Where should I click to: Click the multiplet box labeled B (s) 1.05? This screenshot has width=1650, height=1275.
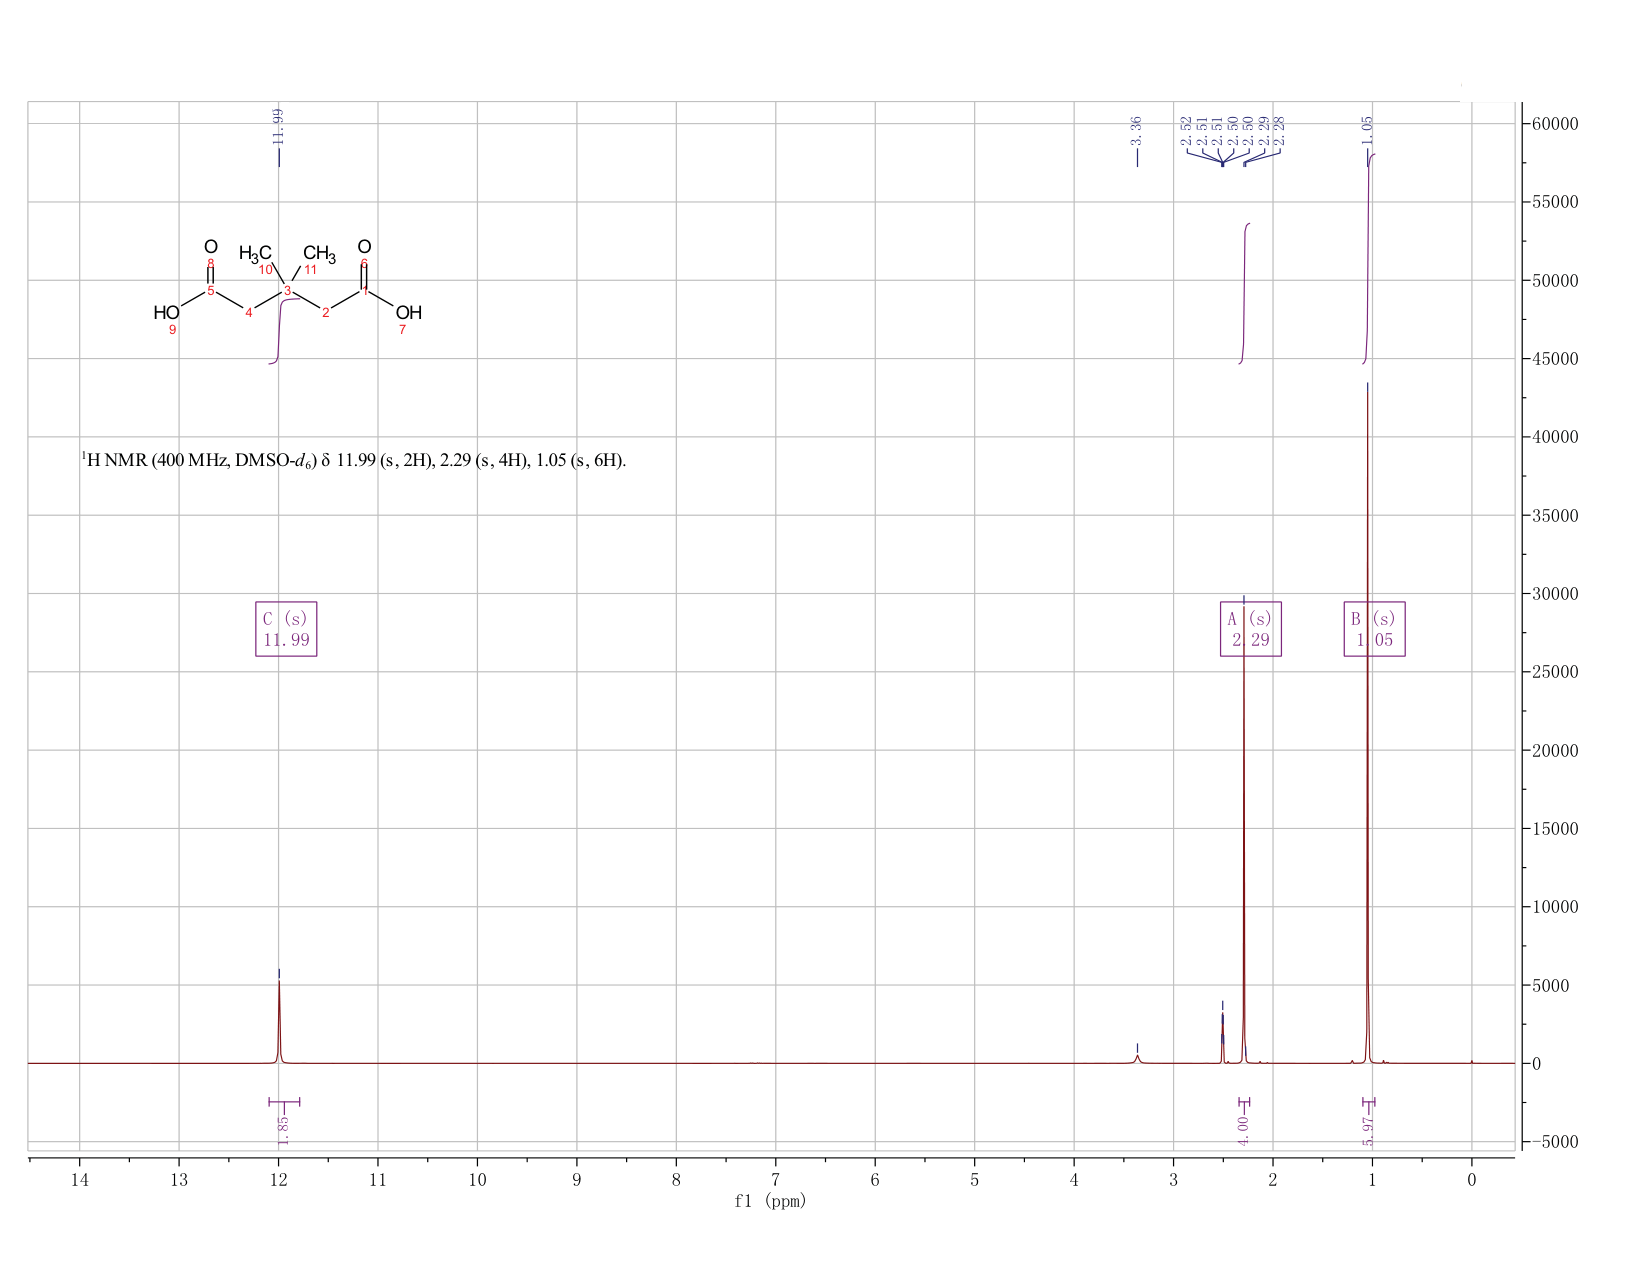1375,629
